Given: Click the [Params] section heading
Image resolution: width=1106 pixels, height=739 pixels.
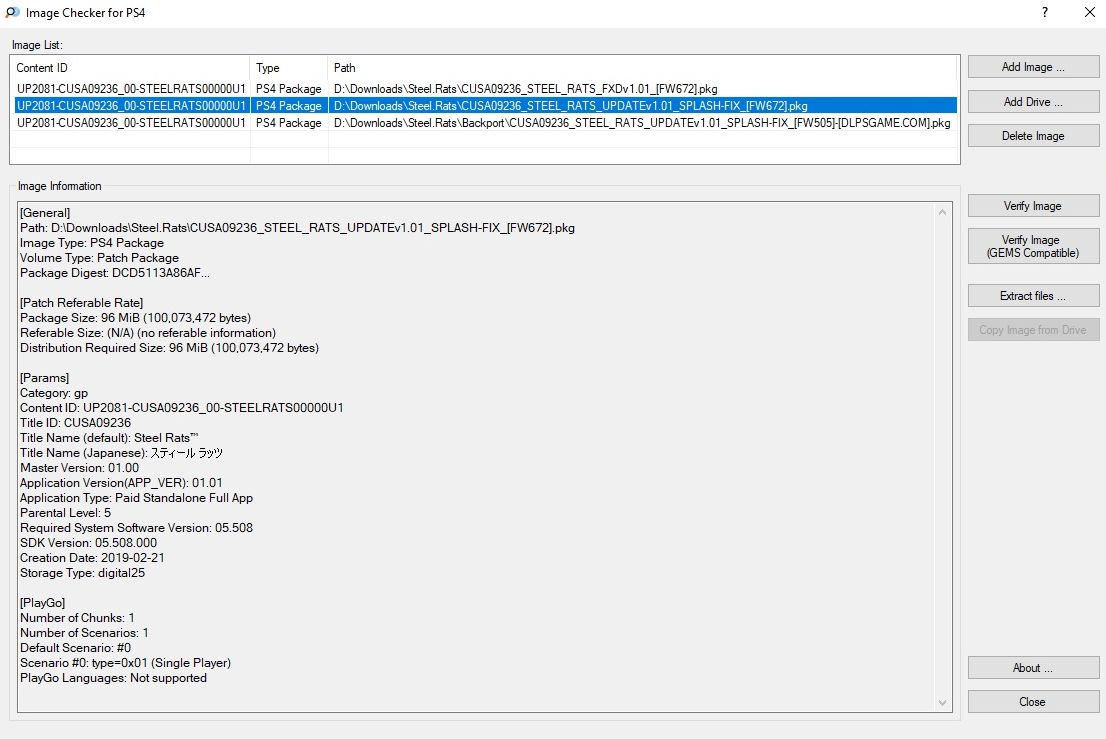Looking at the screenshot, I should click(x=44, y=377).
